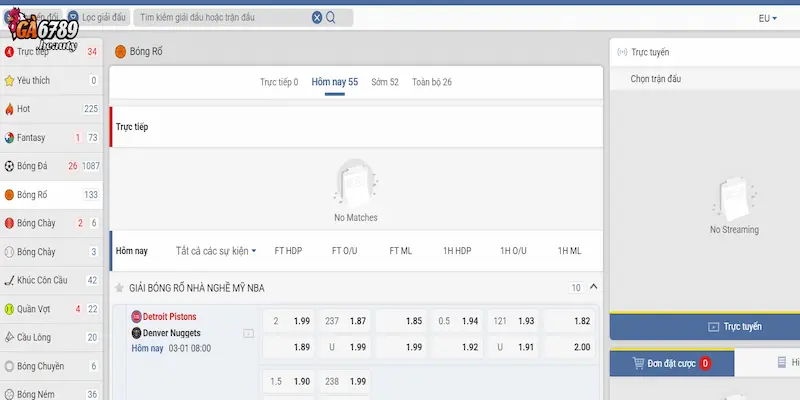Click the GA6789 logo
The width and height of the screenshot is (800, 400).
pyautogui.click(x=43, y=29)
